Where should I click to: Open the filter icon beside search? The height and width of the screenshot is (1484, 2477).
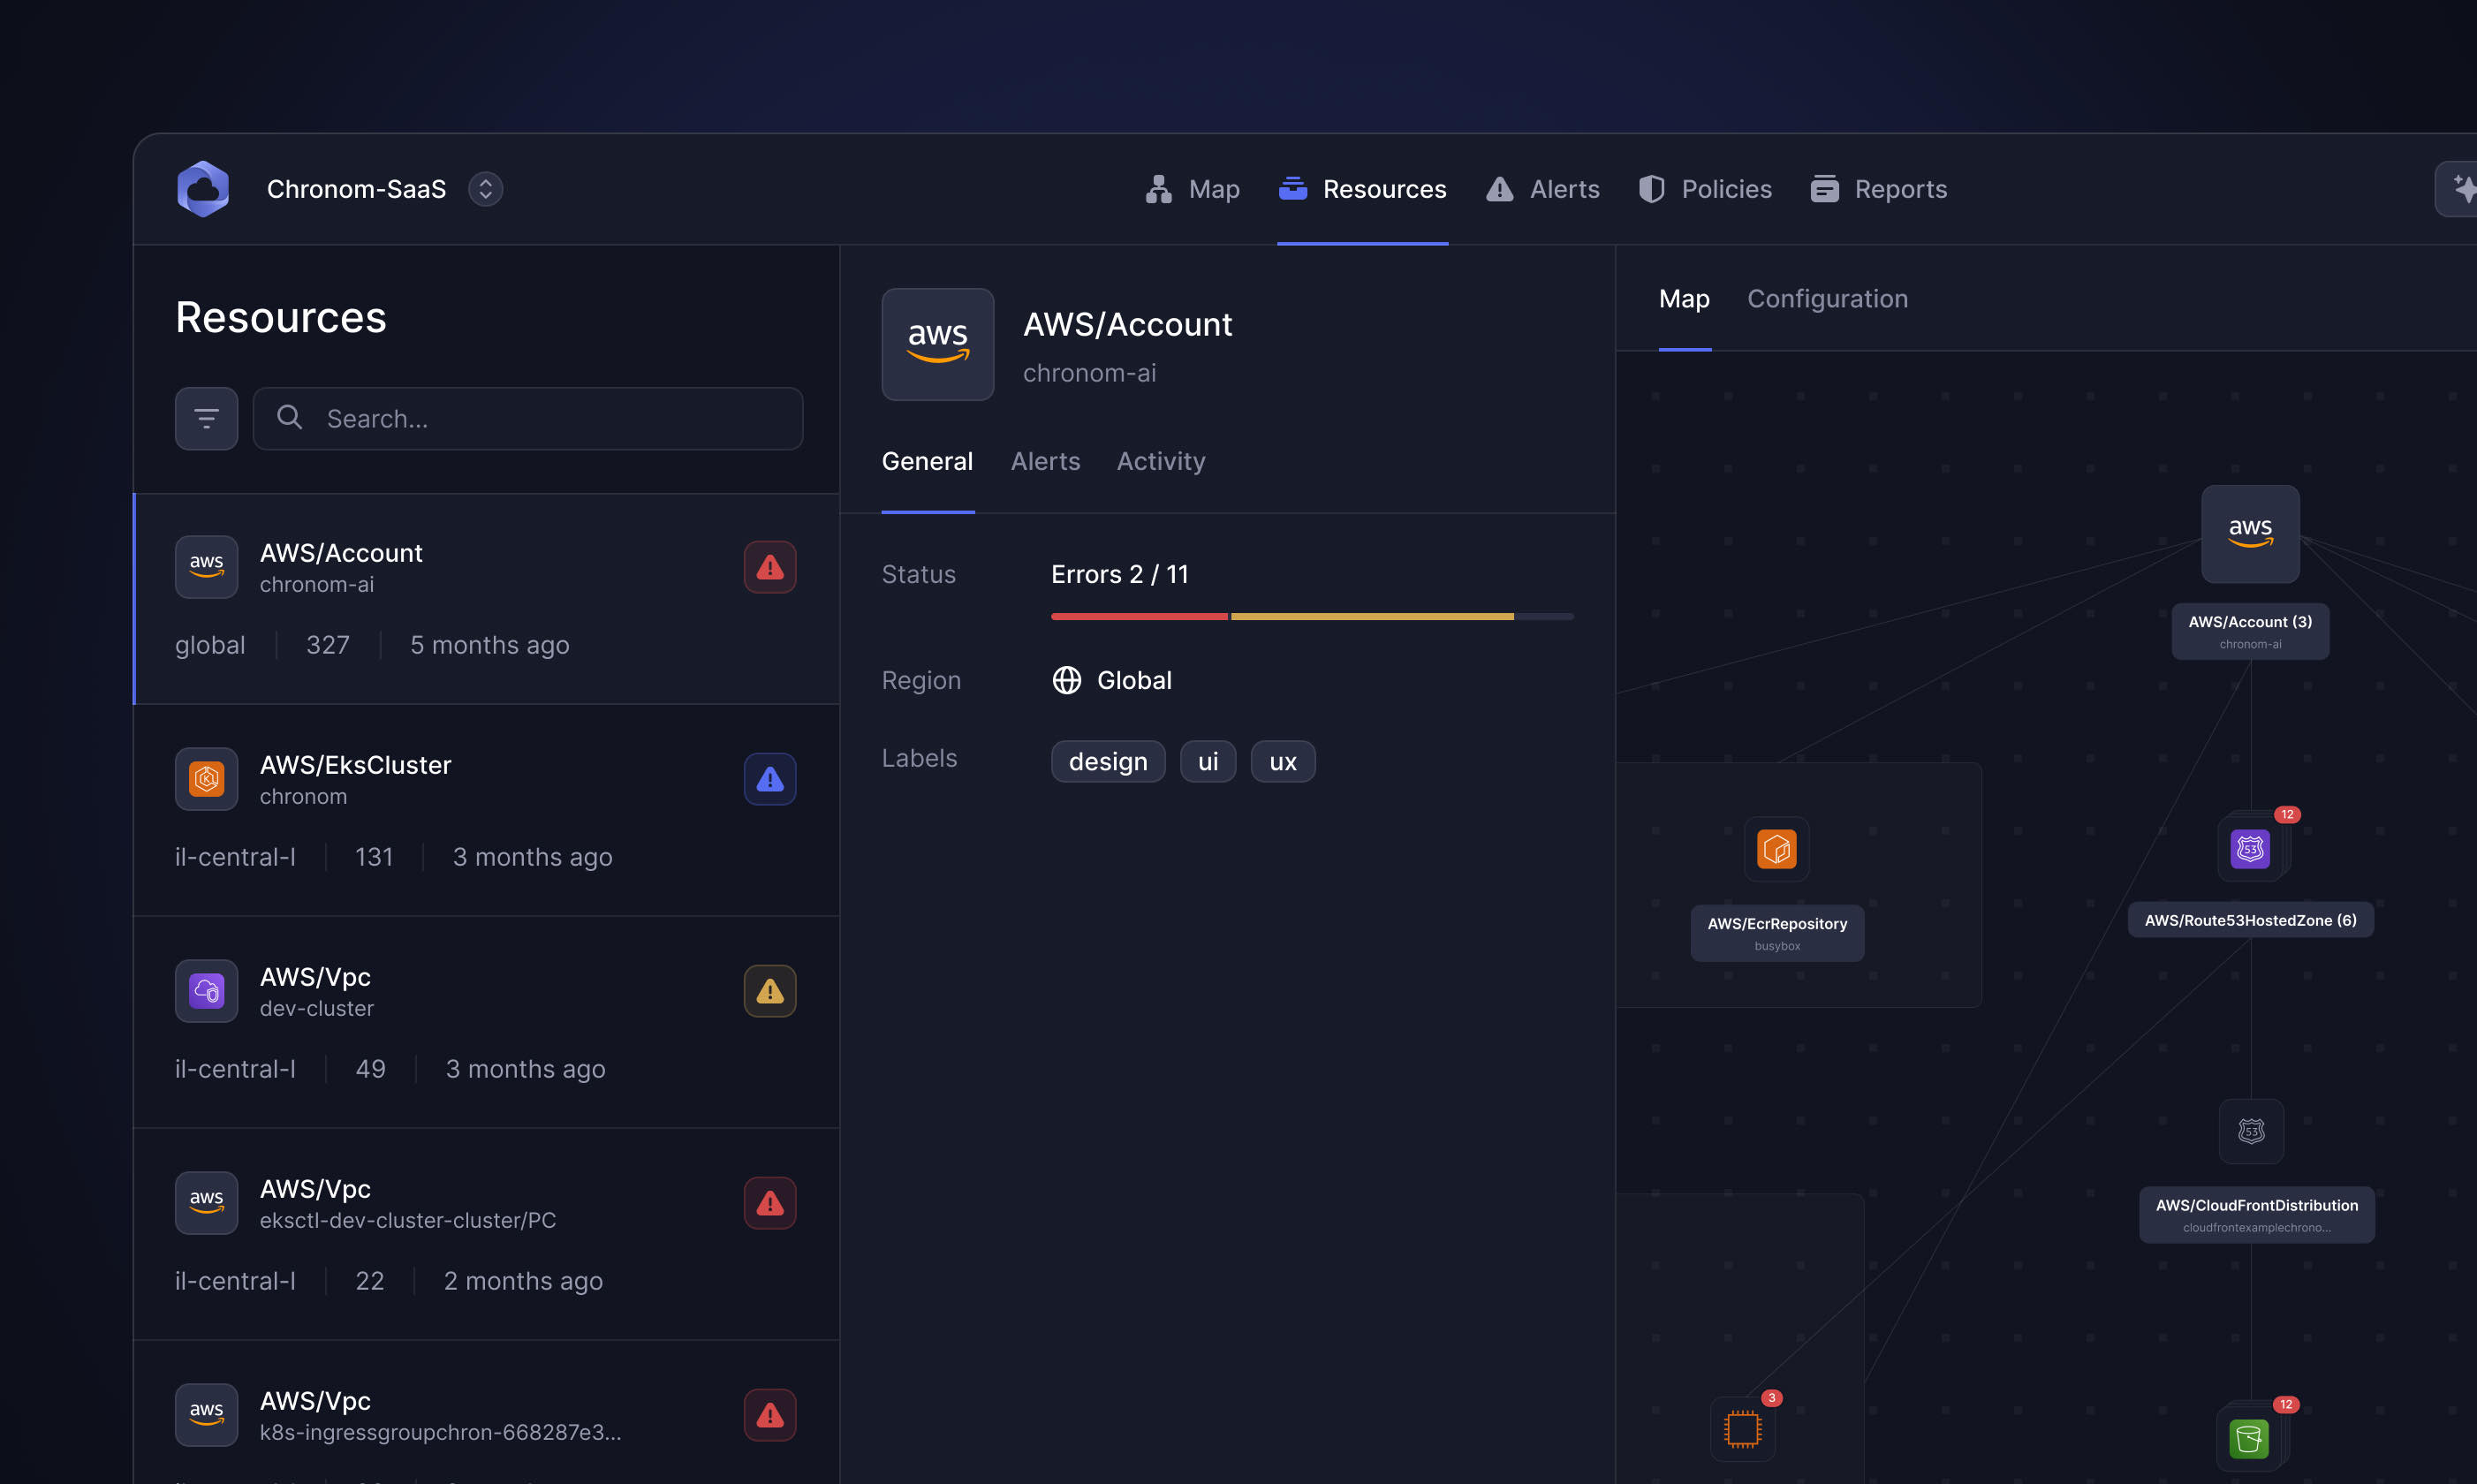click(x=206, y=418)
